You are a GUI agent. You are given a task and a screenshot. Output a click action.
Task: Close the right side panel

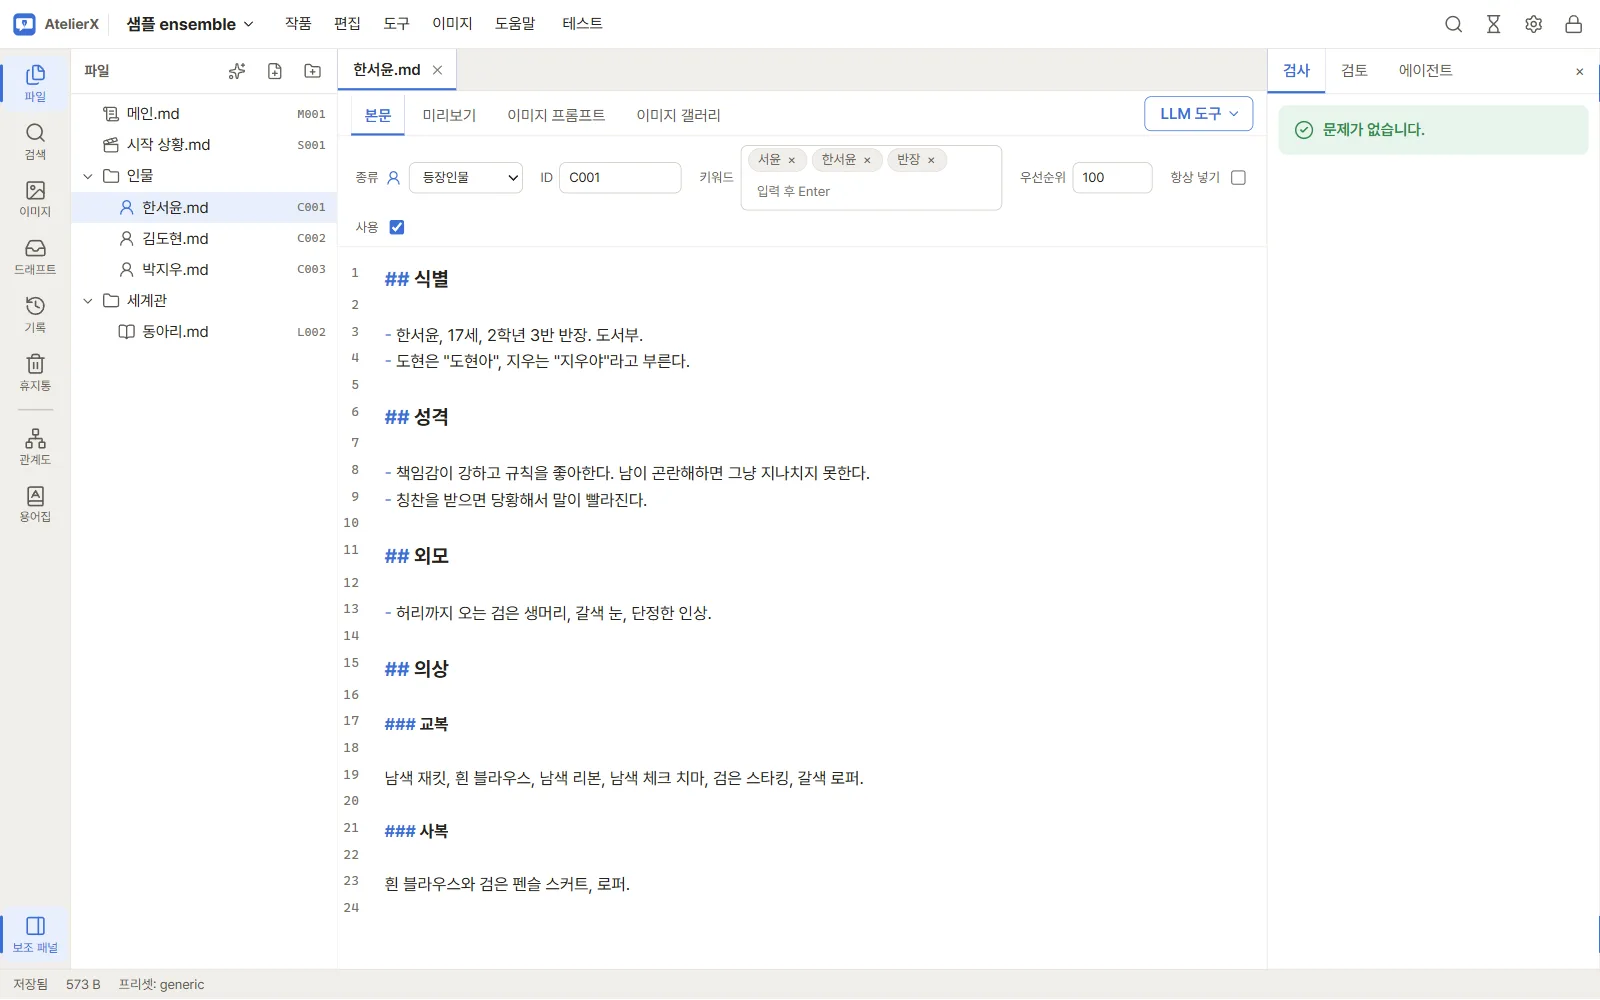1580,71
